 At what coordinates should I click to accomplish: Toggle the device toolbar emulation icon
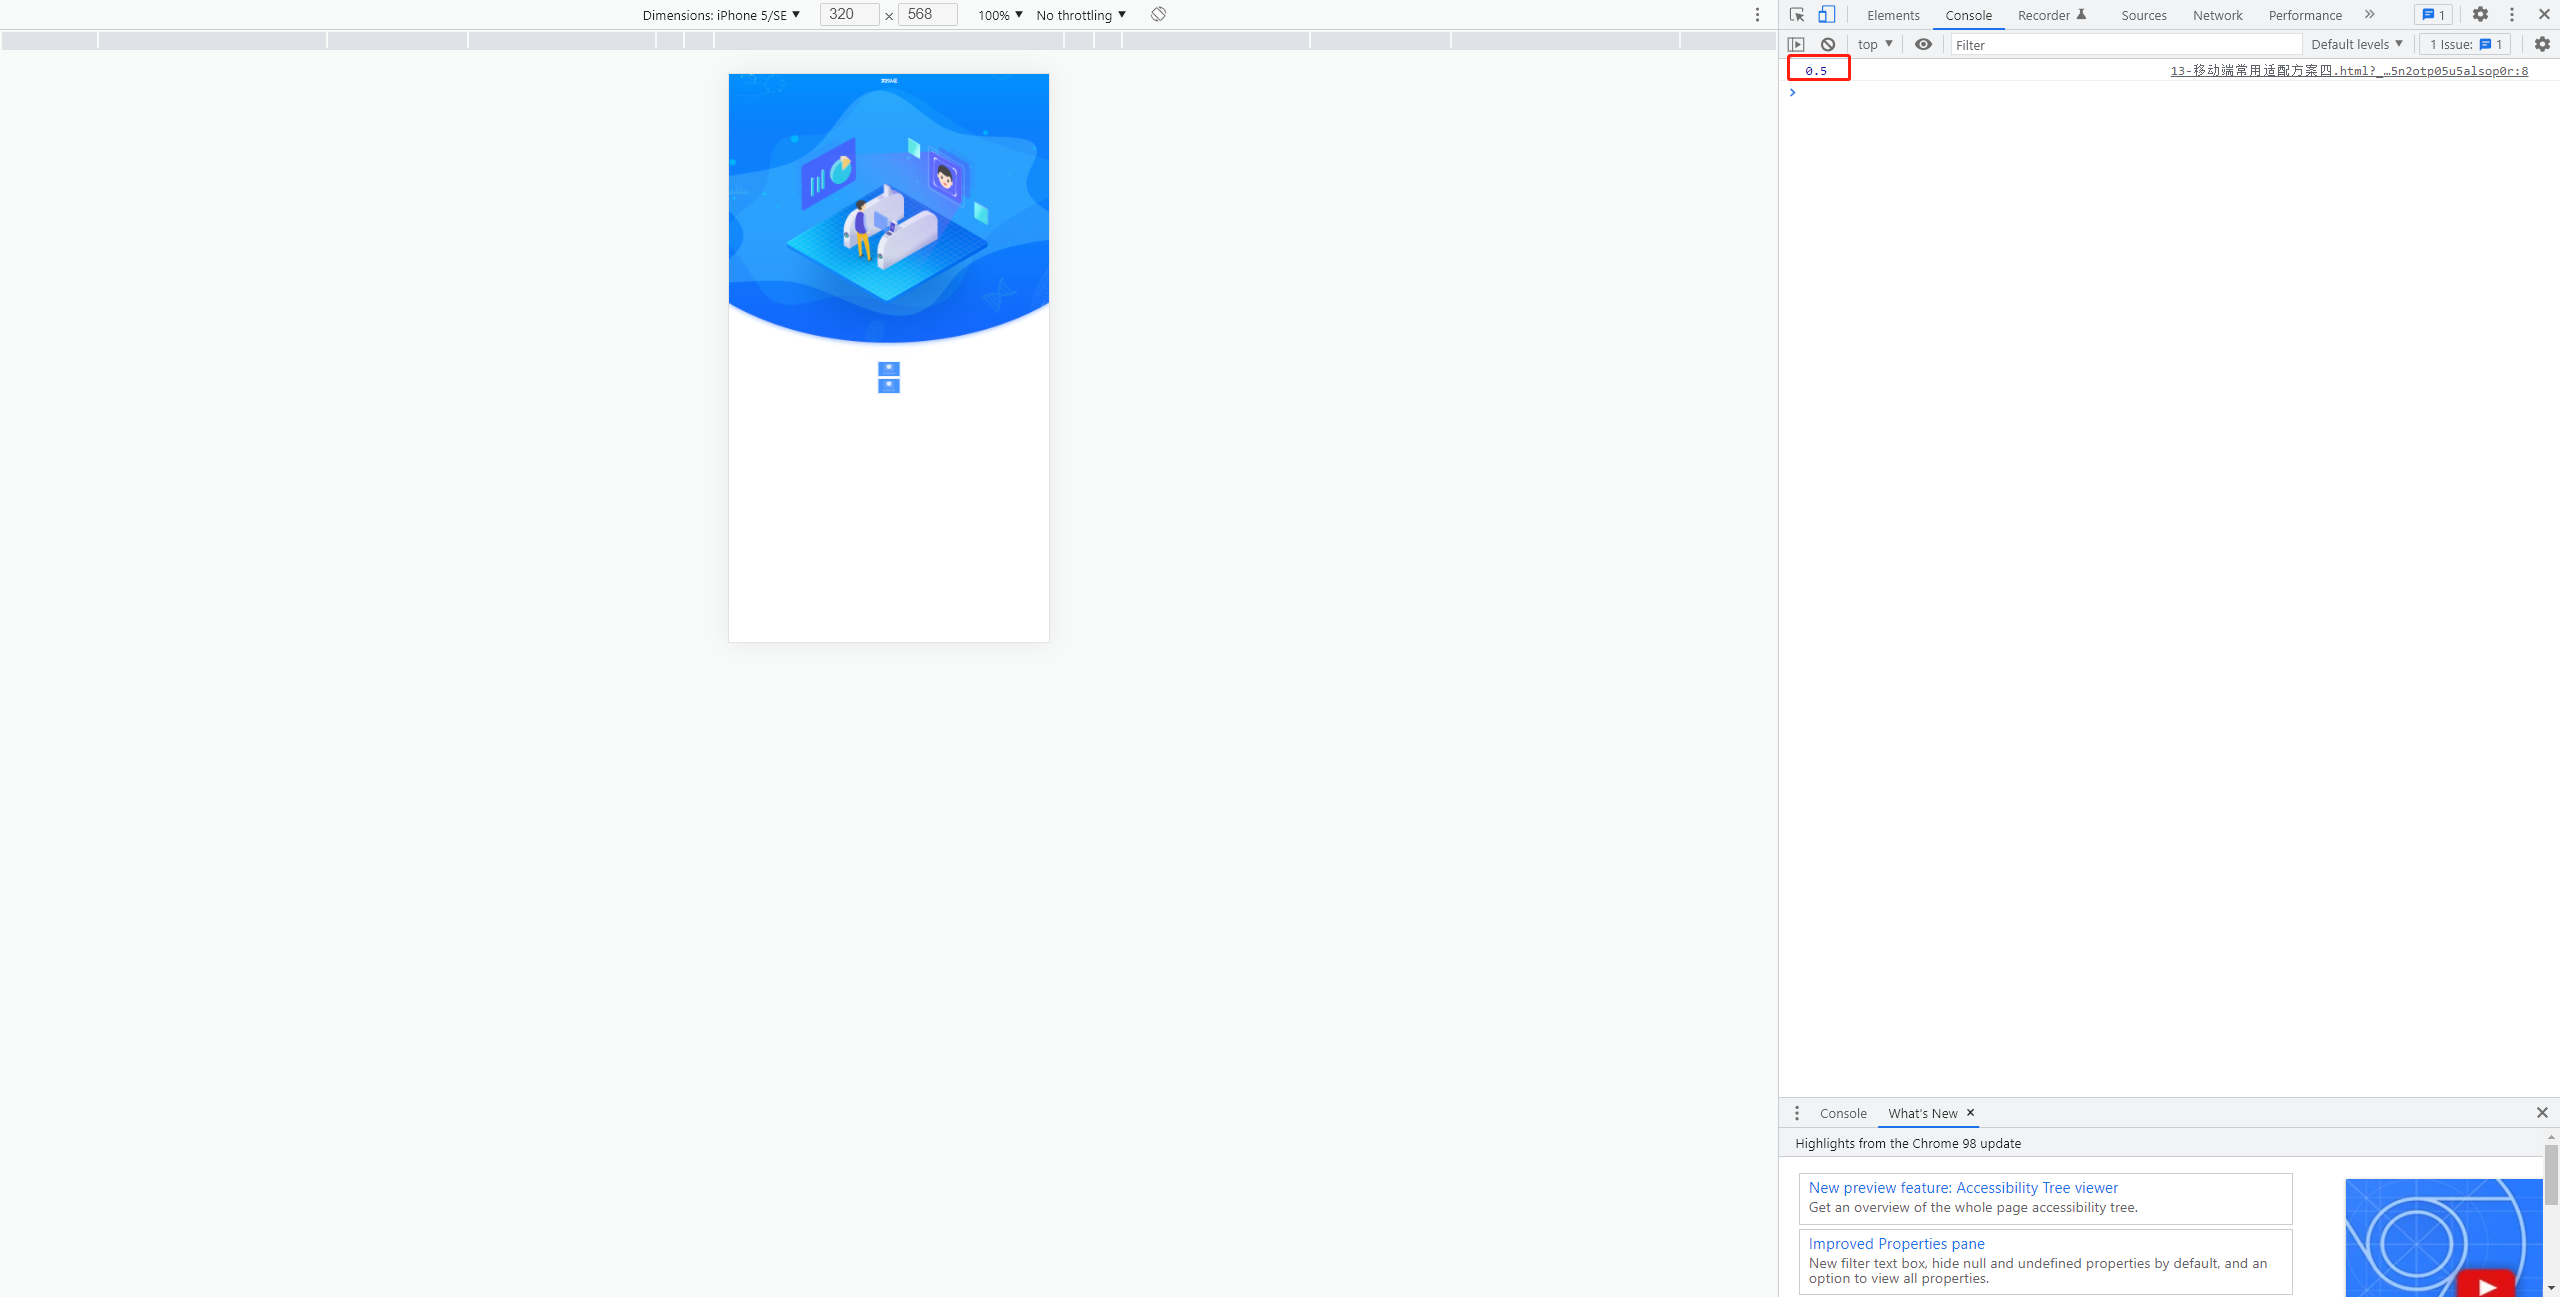1826,15
